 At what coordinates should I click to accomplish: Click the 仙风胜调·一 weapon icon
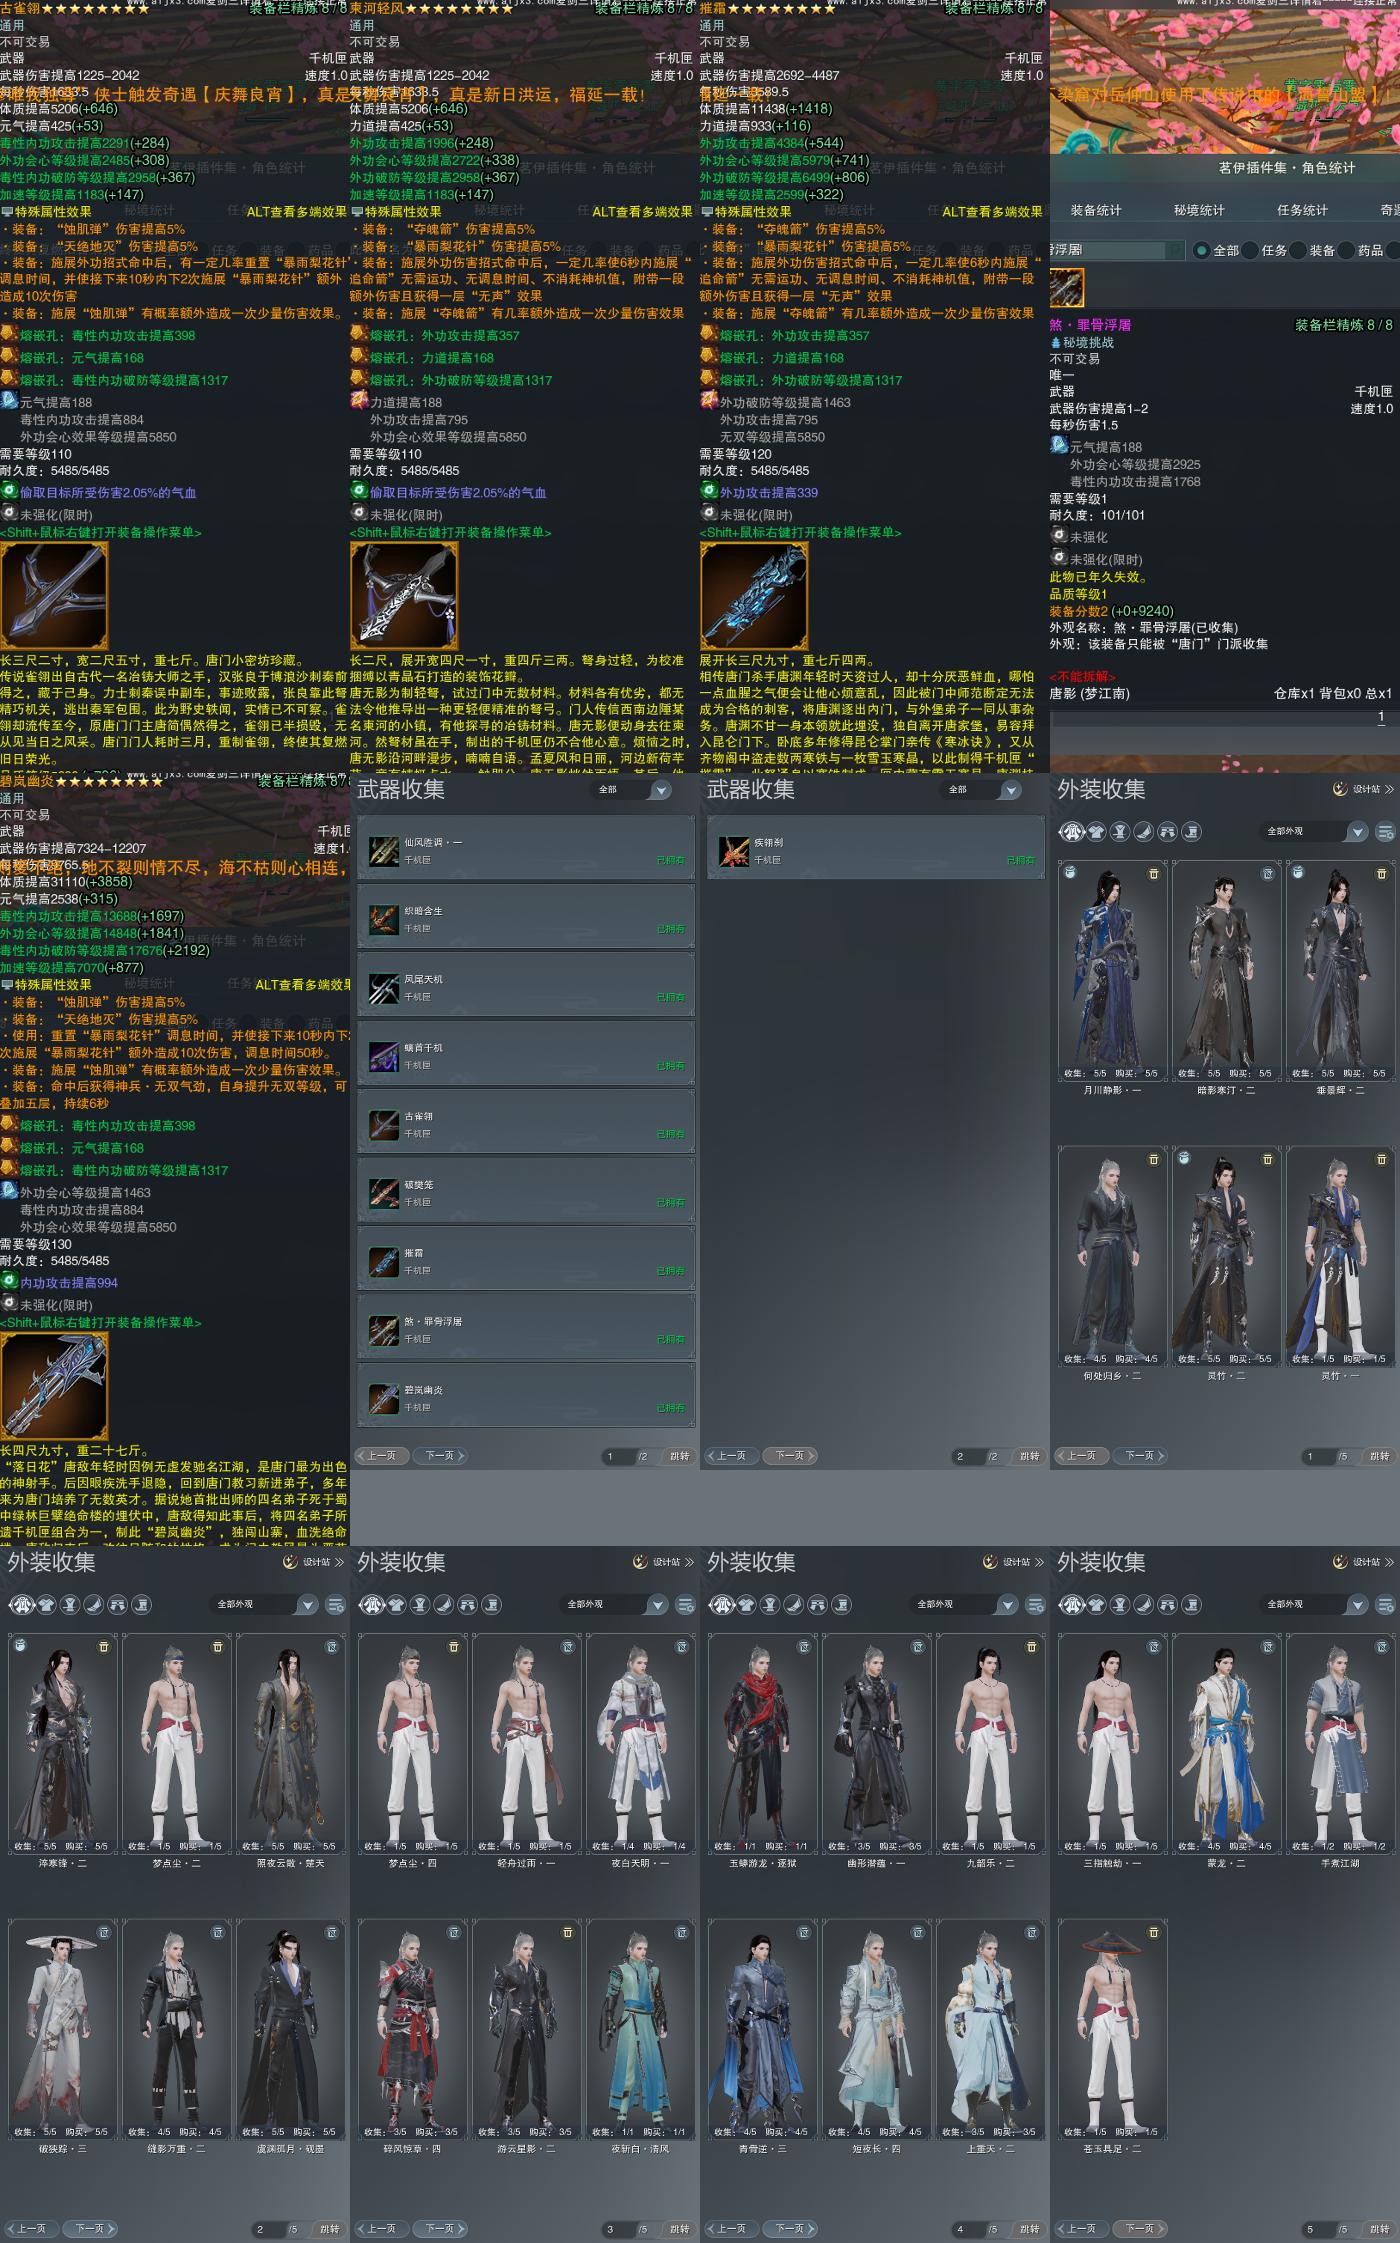pyautogui.click(x=384, y=851)
